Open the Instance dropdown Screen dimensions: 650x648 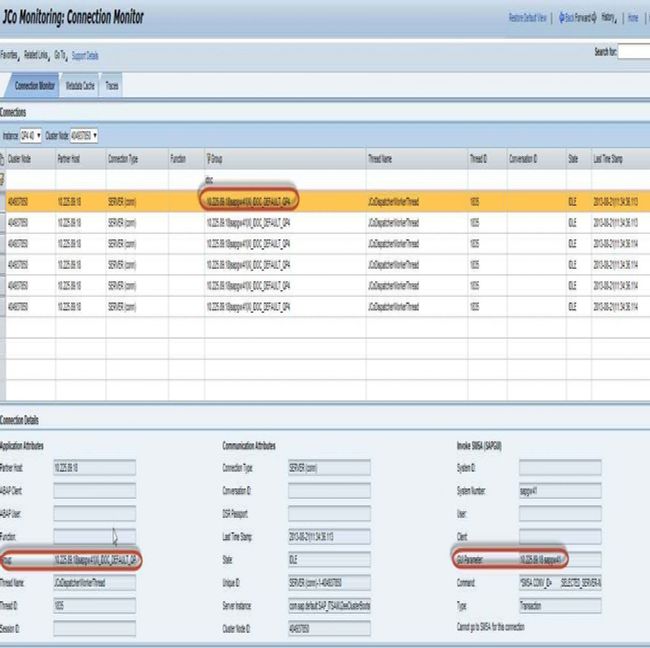(31, 136)
